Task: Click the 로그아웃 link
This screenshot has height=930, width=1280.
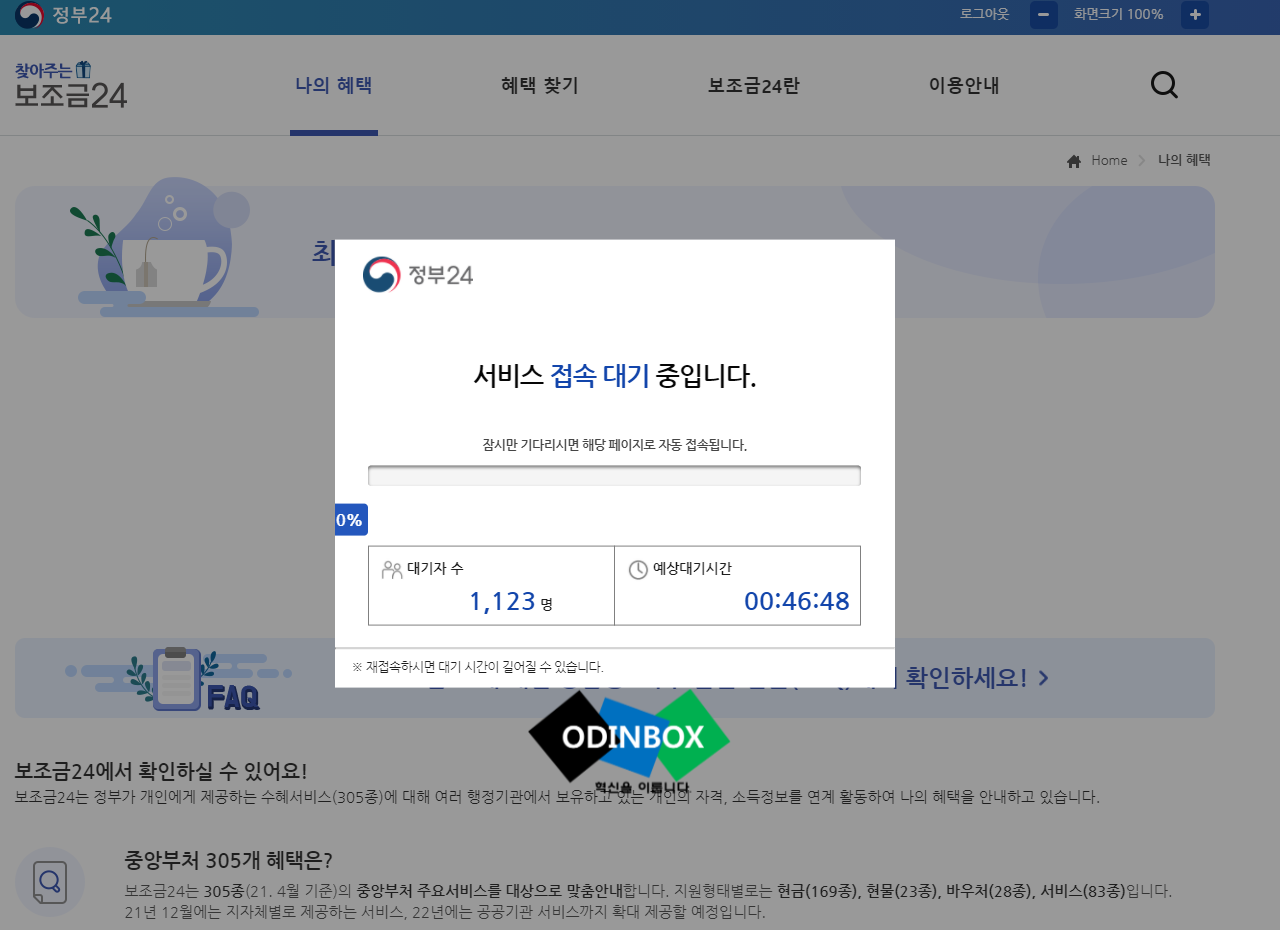Action: point(984,15)
